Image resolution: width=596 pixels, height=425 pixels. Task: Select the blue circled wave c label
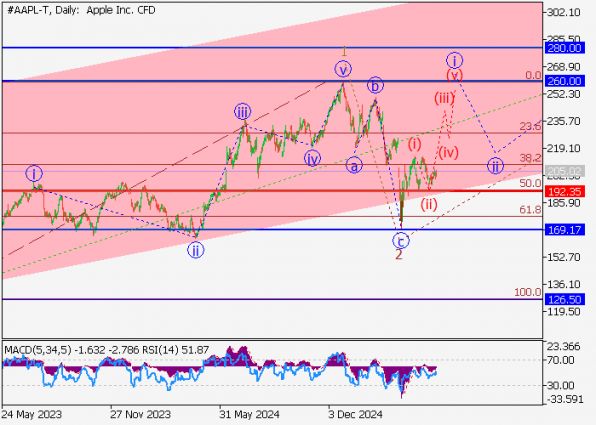[x=401, y=241]
